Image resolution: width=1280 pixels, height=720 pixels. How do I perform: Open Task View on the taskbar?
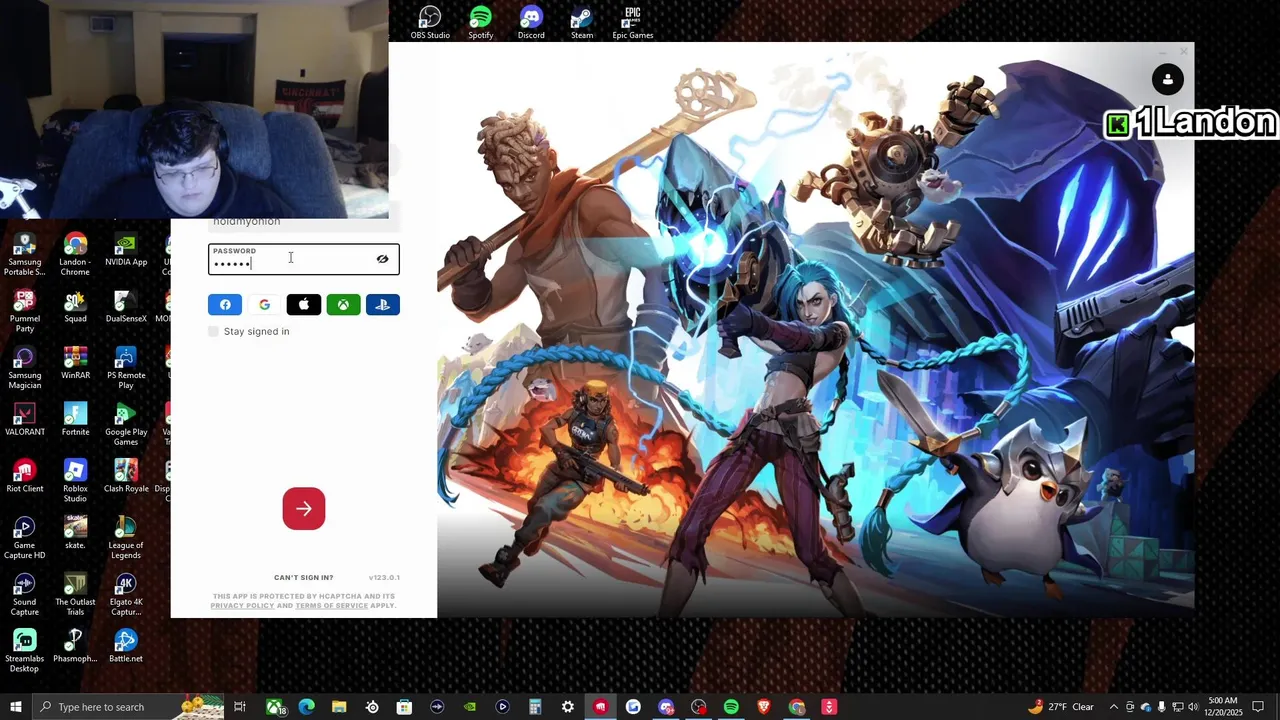click(x=240, y=707)
